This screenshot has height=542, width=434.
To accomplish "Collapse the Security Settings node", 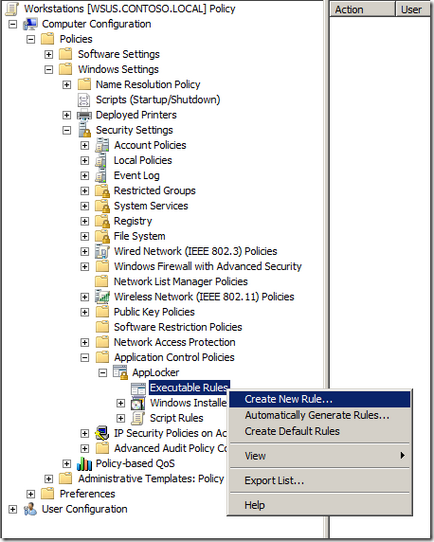I will click(67, 130).
